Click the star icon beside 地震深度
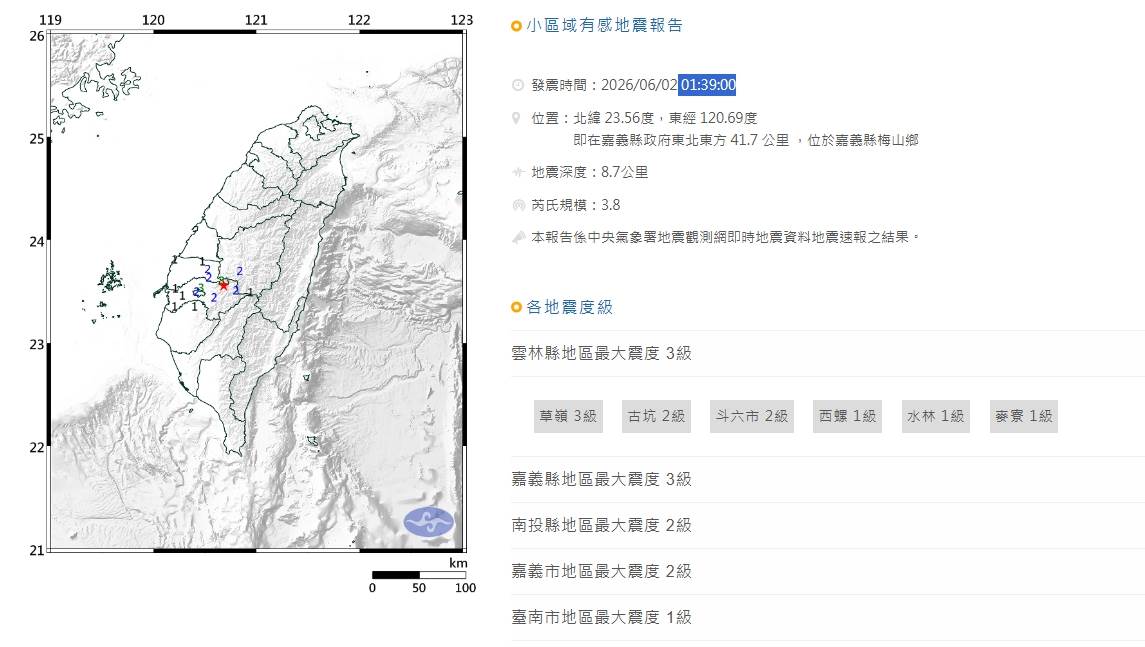Image resolution: width=1145 pixels, height=647 pixels. click(518, 172)
